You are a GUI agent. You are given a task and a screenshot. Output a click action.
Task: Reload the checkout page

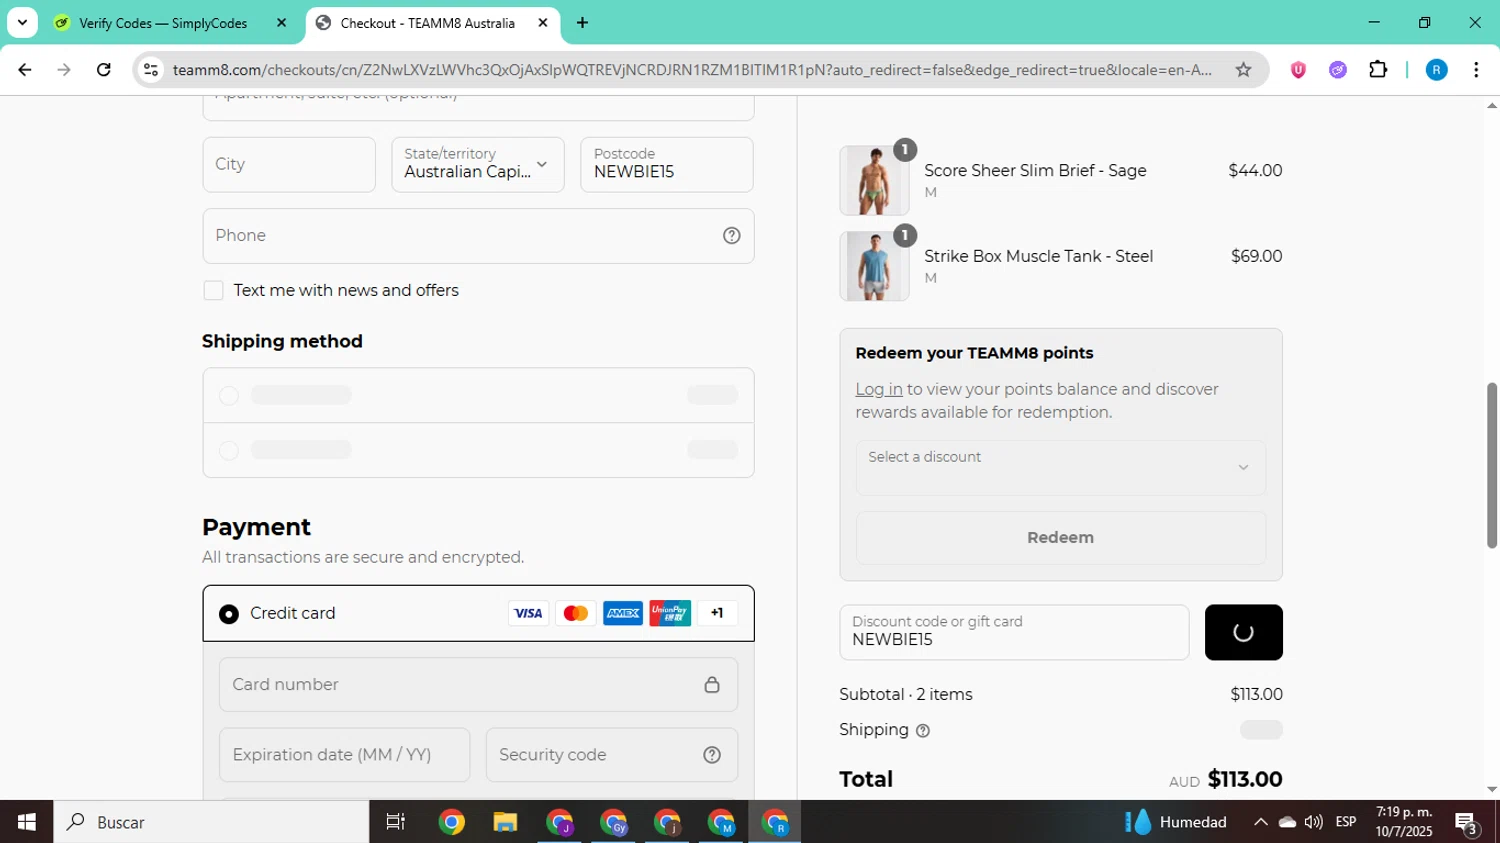point(104,70)
